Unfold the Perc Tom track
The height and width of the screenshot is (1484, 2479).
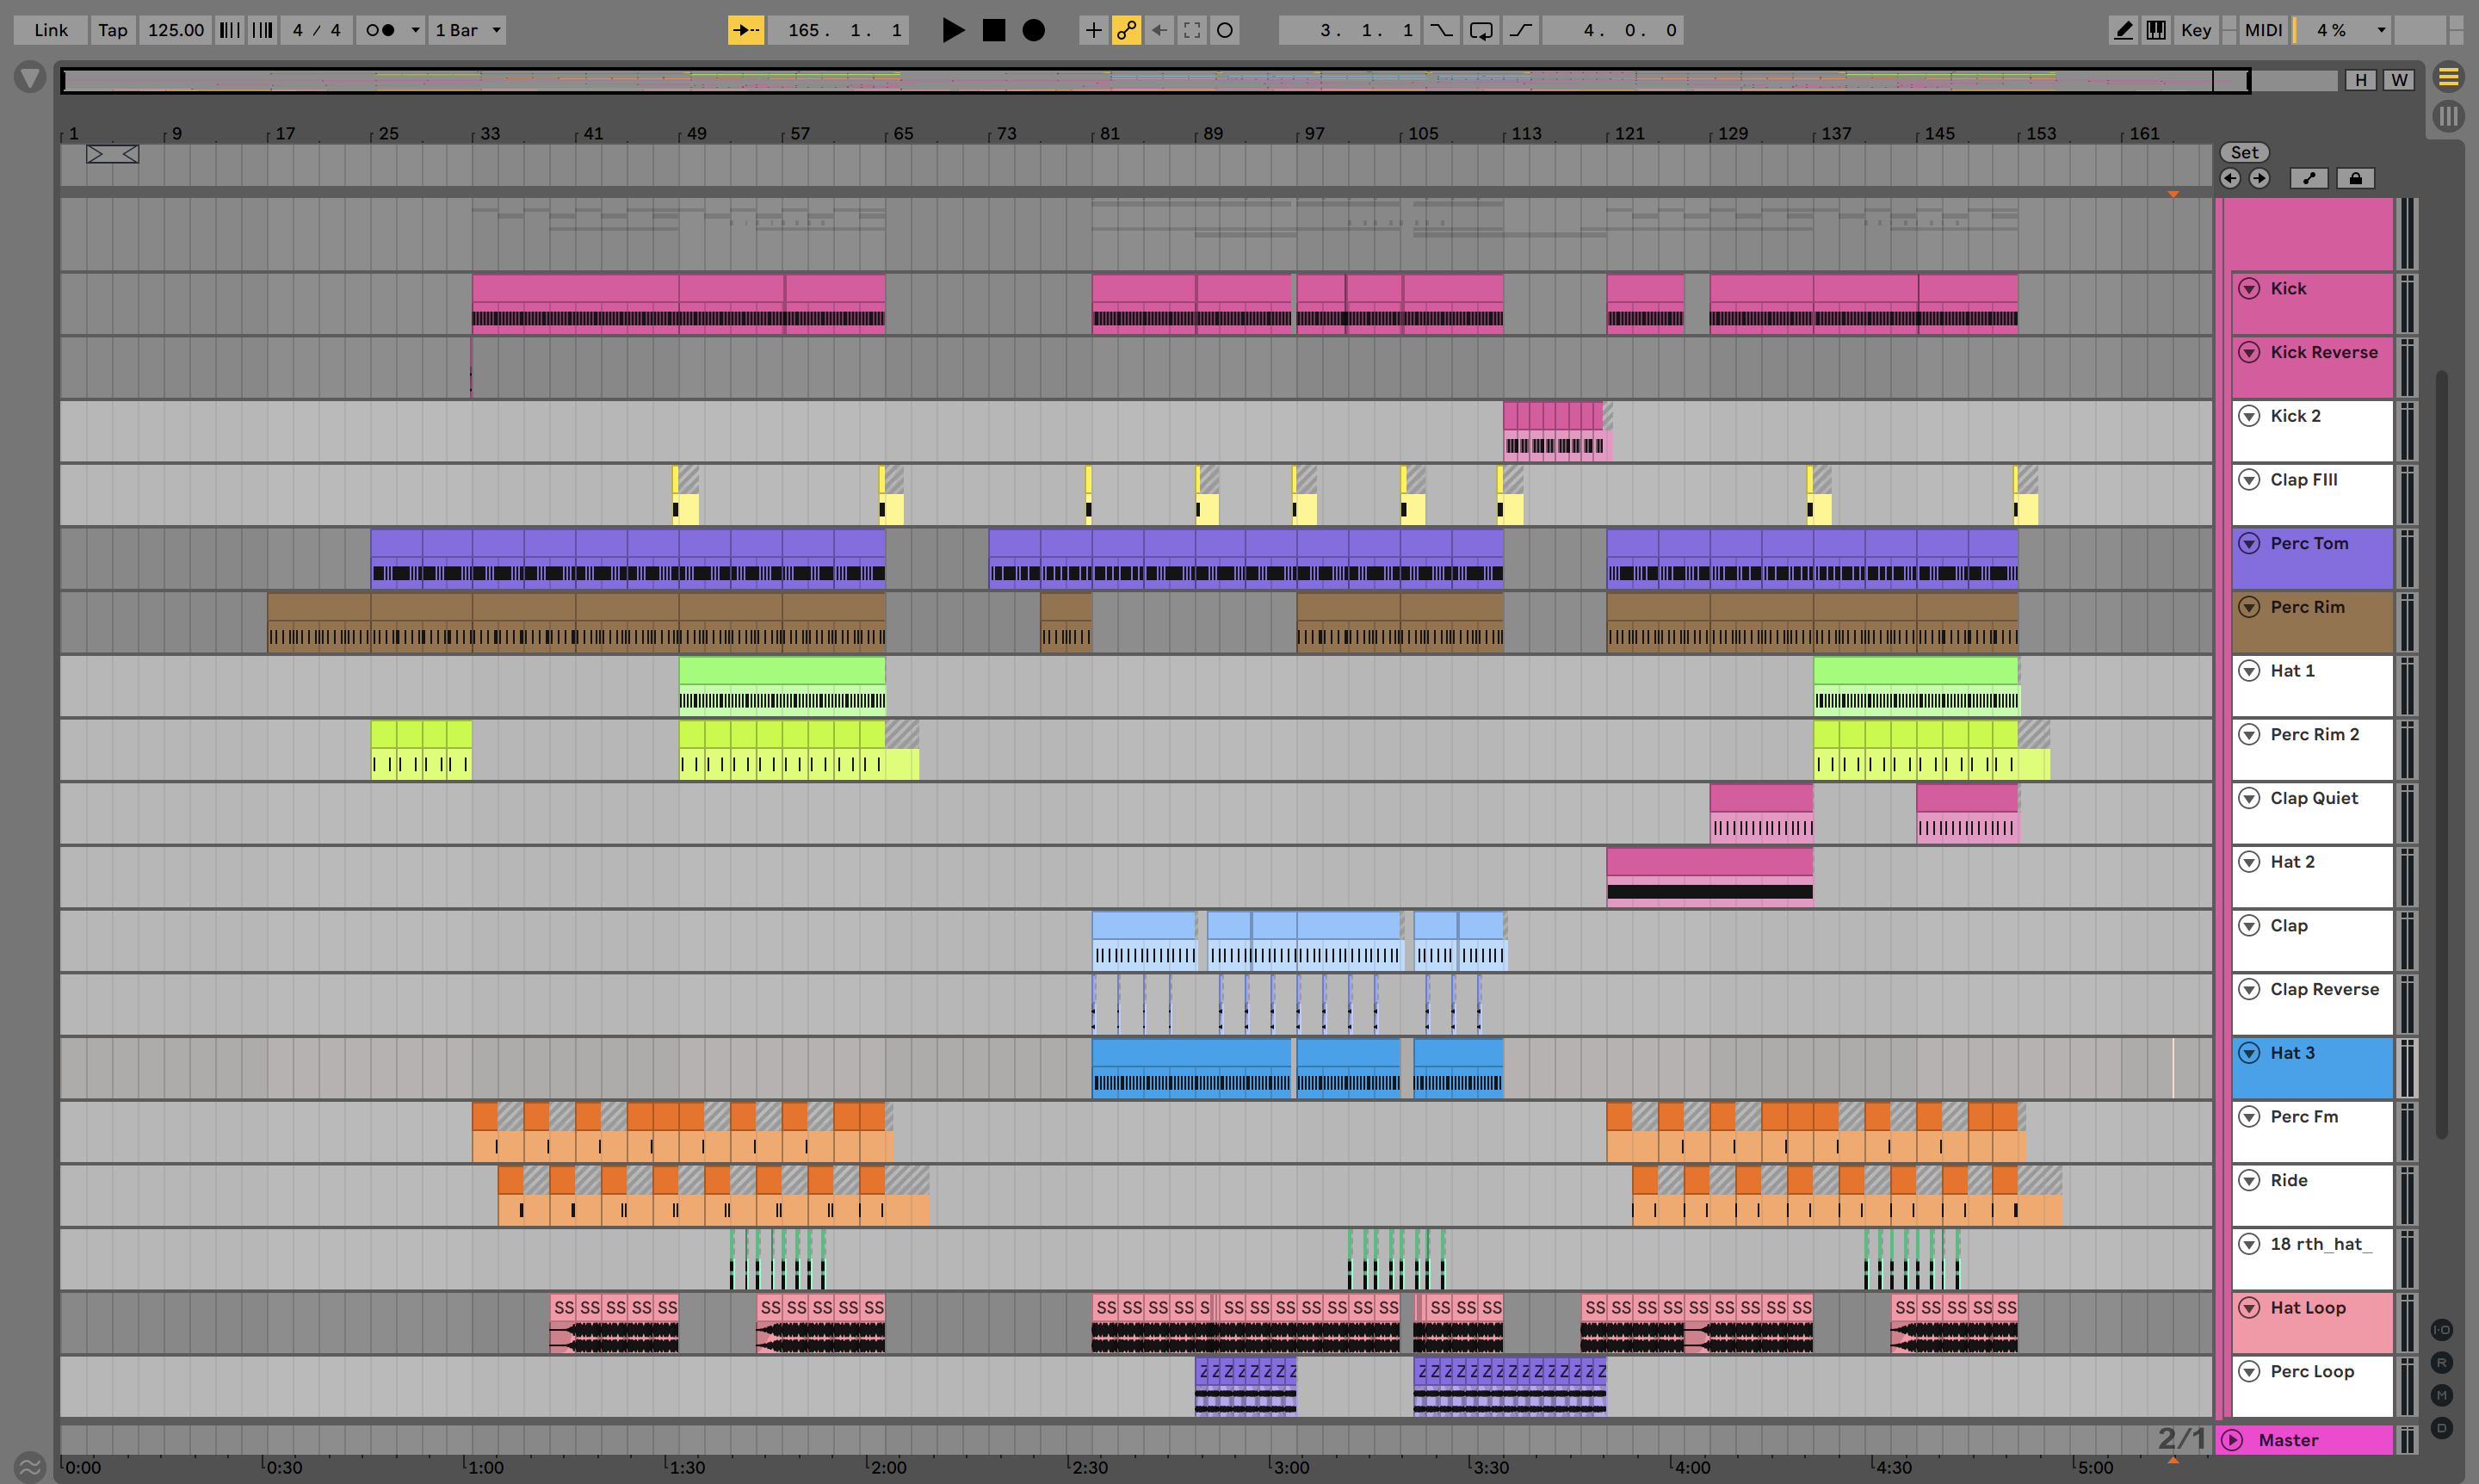coord(2248,543)
